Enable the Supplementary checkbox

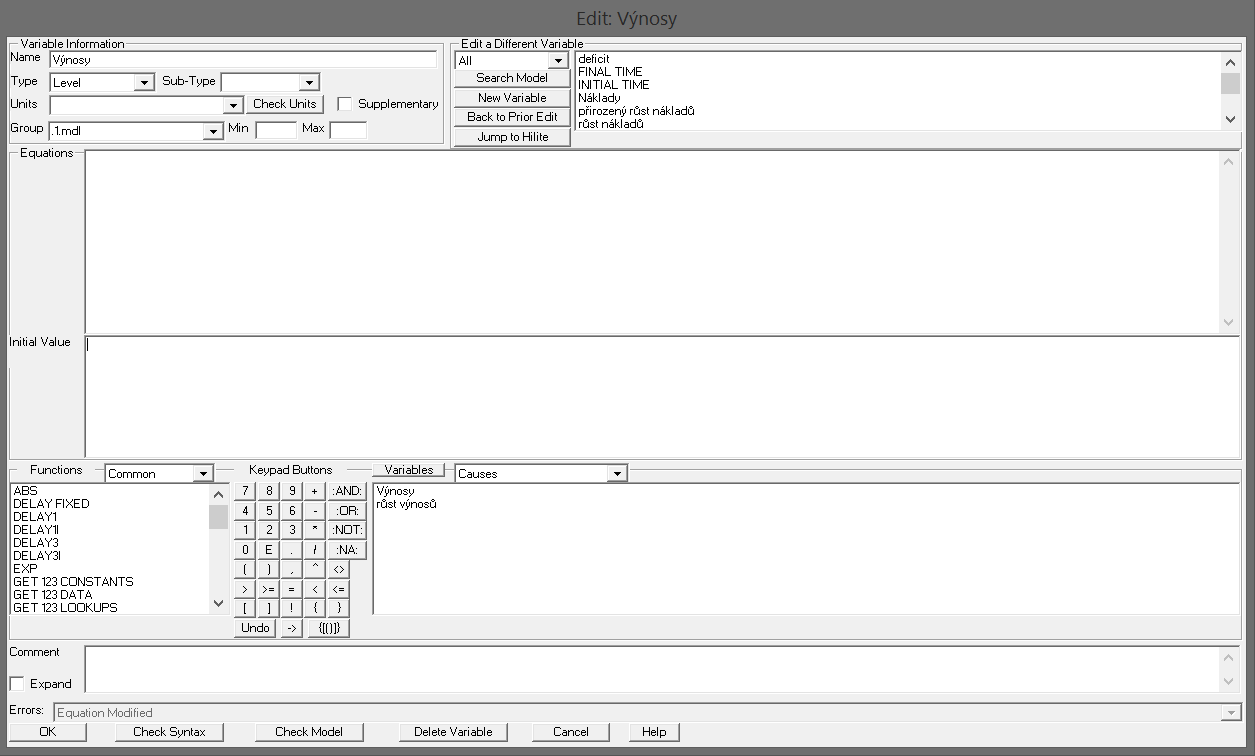[x=345, y=104]
